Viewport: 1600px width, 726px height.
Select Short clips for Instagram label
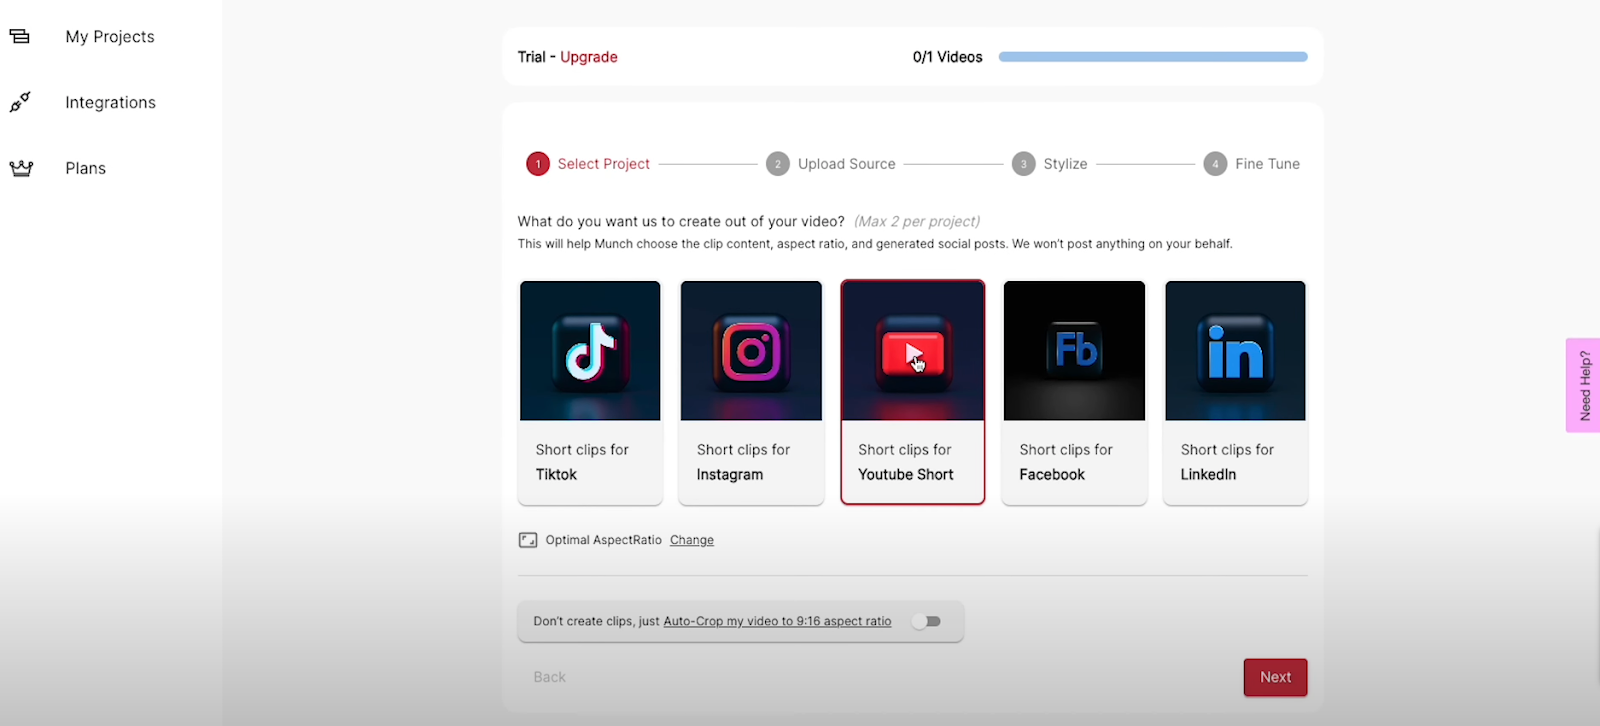click(x=743, y=462)
